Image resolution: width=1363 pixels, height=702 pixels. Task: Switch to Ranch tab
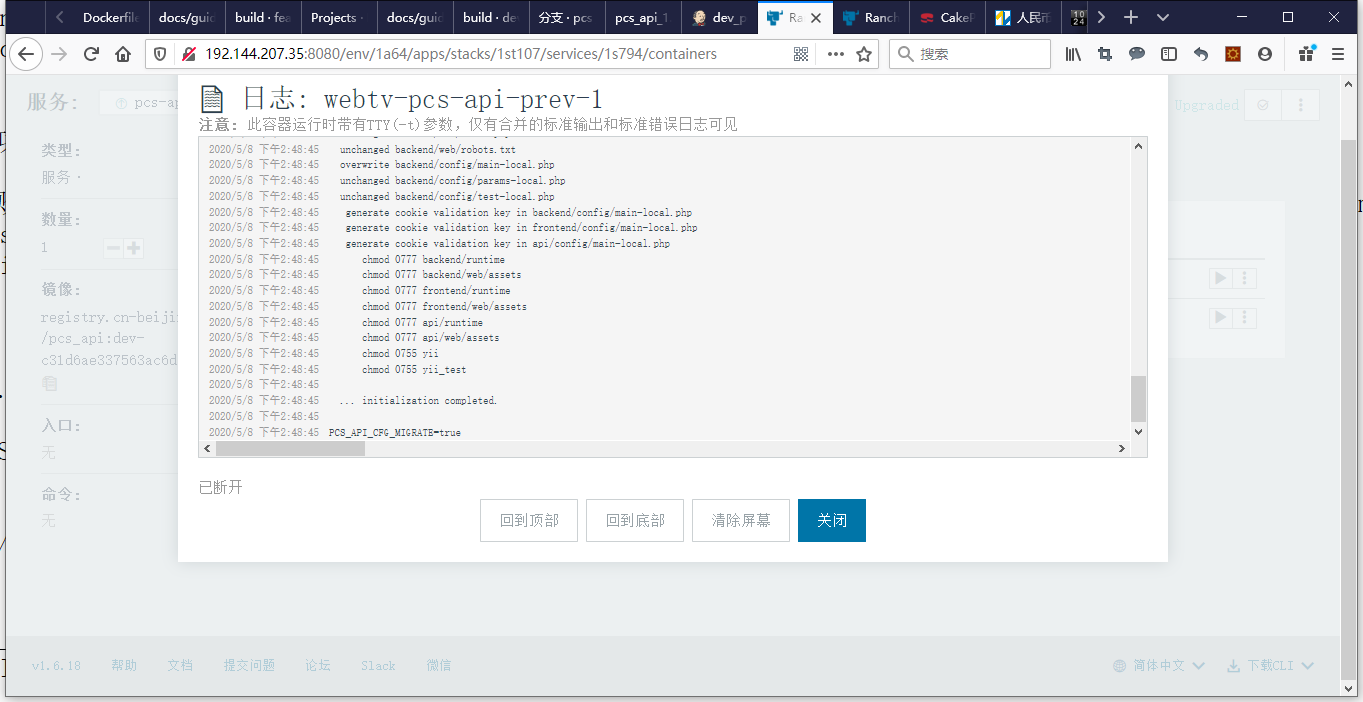(871, 17)
